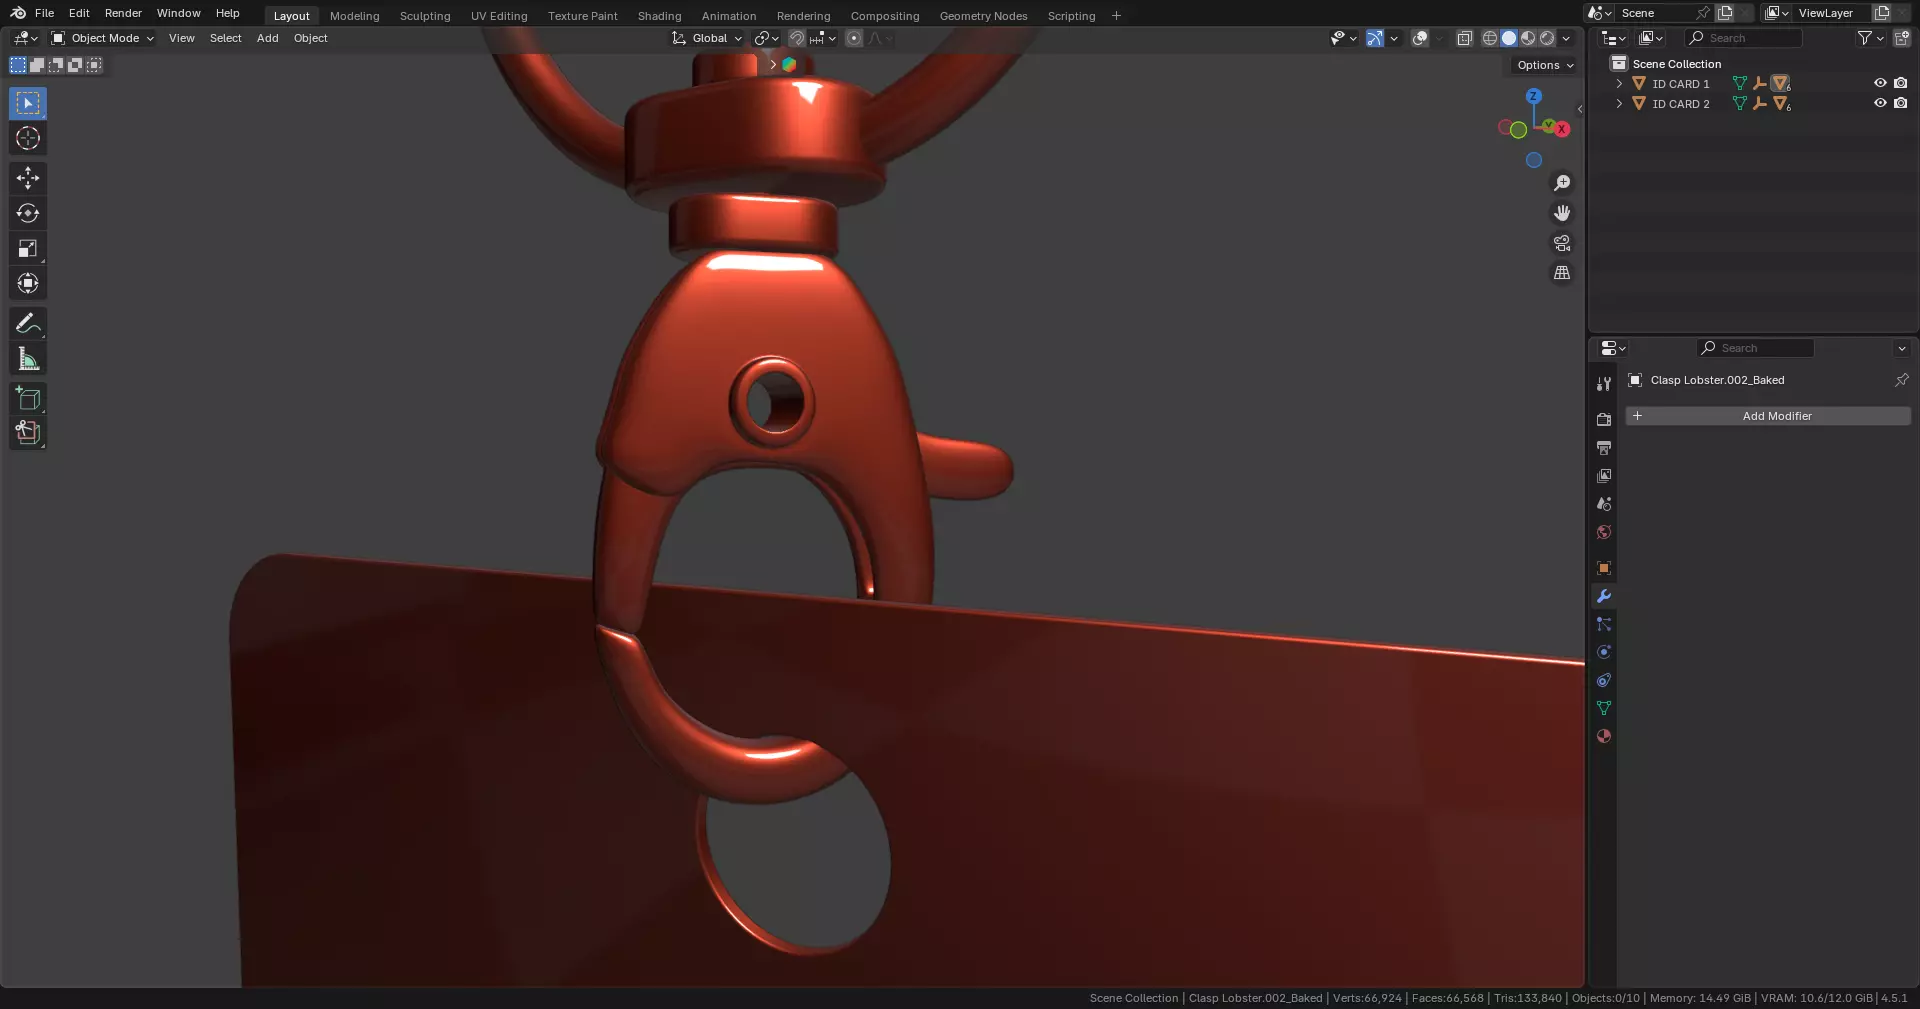This screenshot has width=1920, height=1009.
Task: Open the viewport Add menu
Action: click(x=267, y=38)
